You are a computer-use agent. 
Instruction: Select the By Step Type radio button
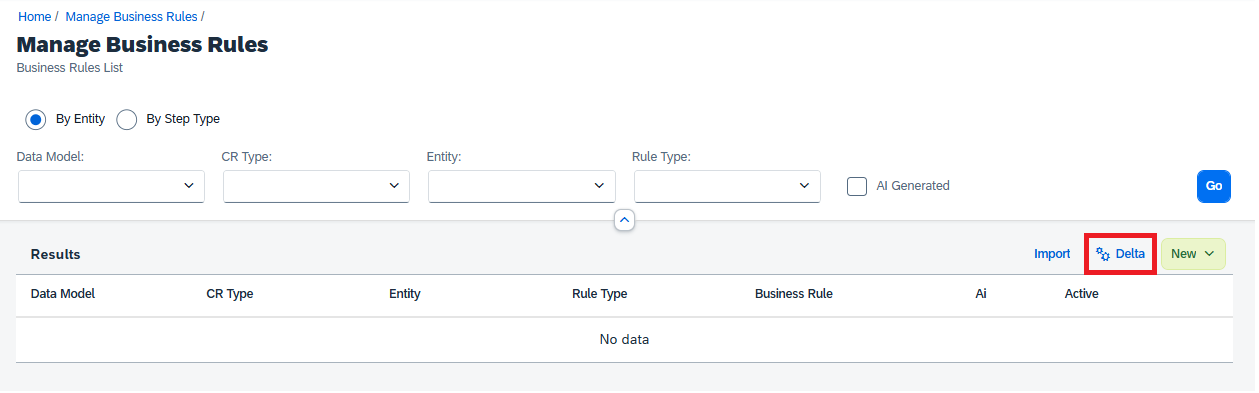127,119
